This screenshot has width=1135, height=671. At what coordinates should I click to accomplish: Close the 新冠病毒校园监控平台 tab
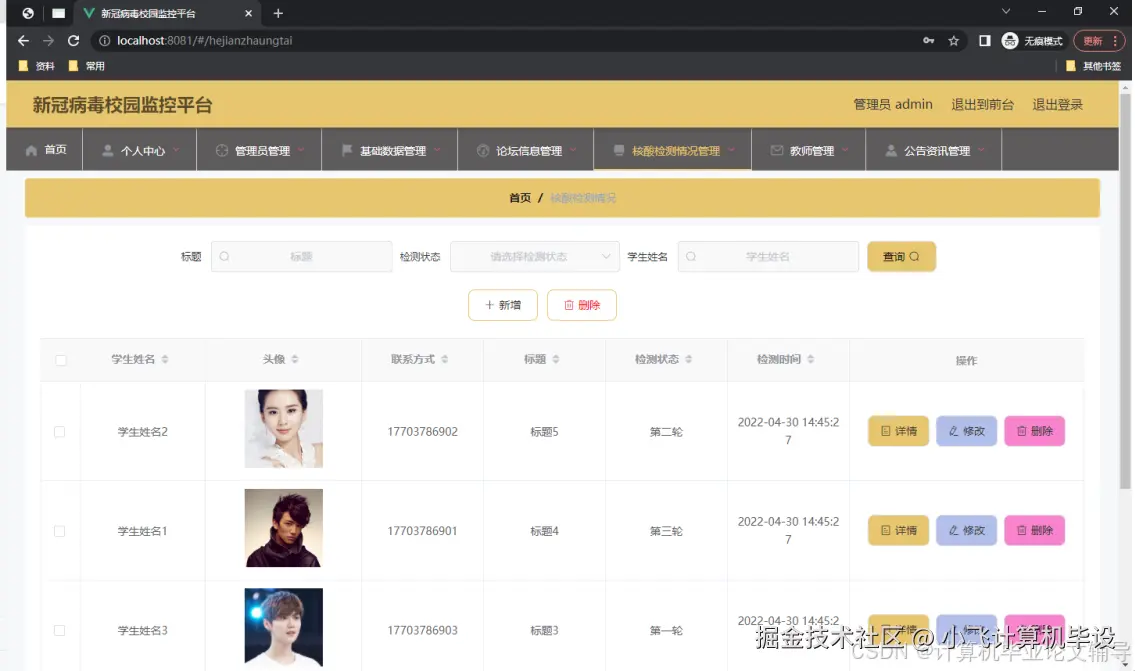coord(248,13)
